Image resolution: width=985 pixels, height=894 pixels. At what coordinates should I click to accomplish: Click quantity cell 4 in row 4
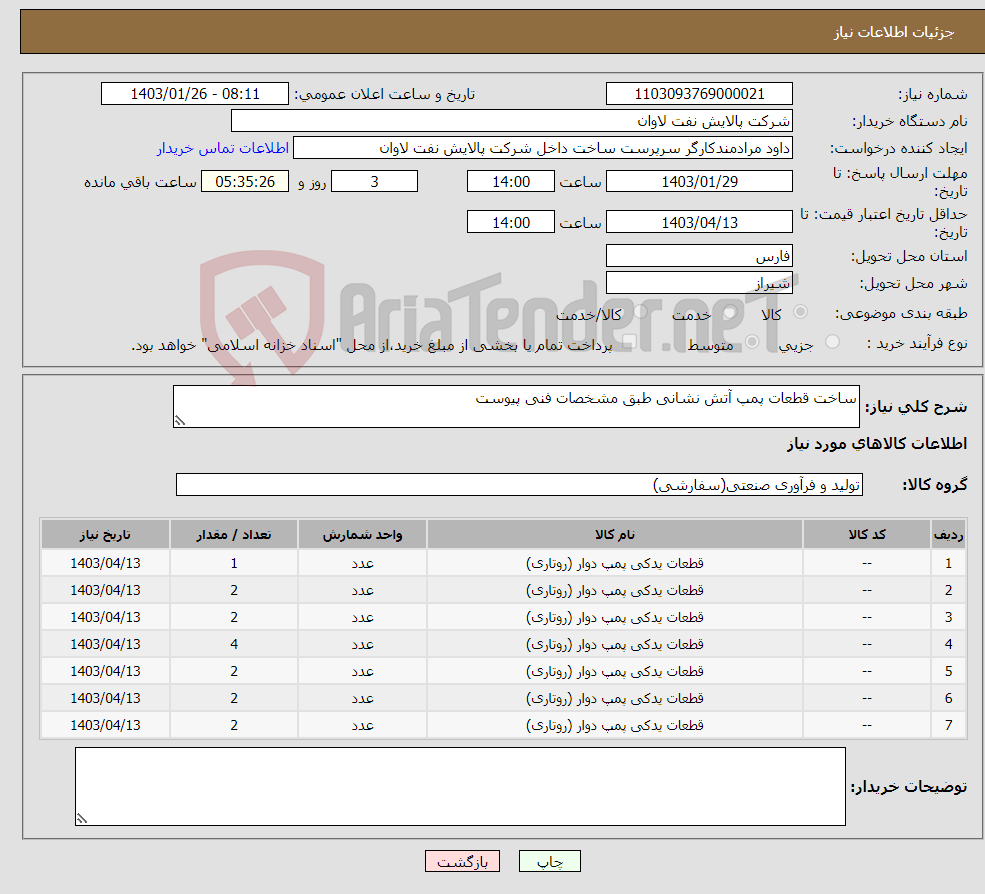[x=234, y=645]
